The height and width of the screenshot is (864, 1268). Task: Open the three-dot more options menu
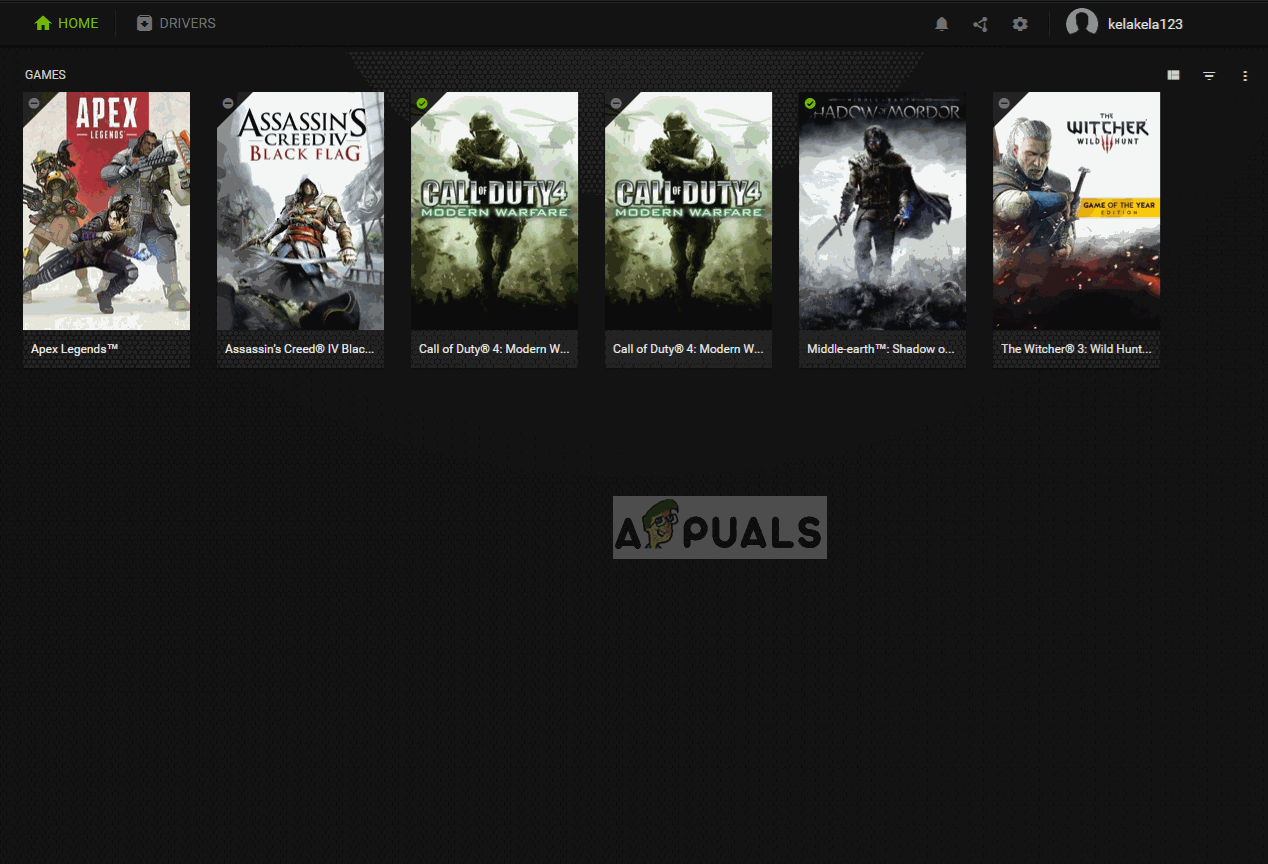(x=1245, y=75)
